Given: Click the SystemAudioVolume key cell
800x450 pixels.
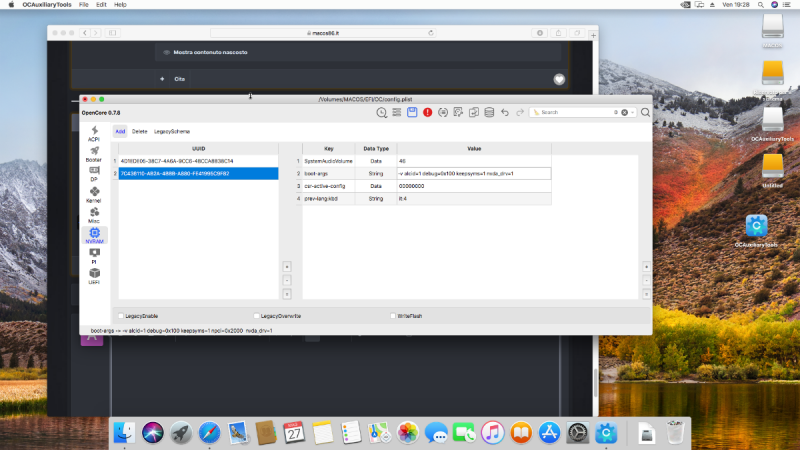Looking at the screenshot, I should [329, 161].
